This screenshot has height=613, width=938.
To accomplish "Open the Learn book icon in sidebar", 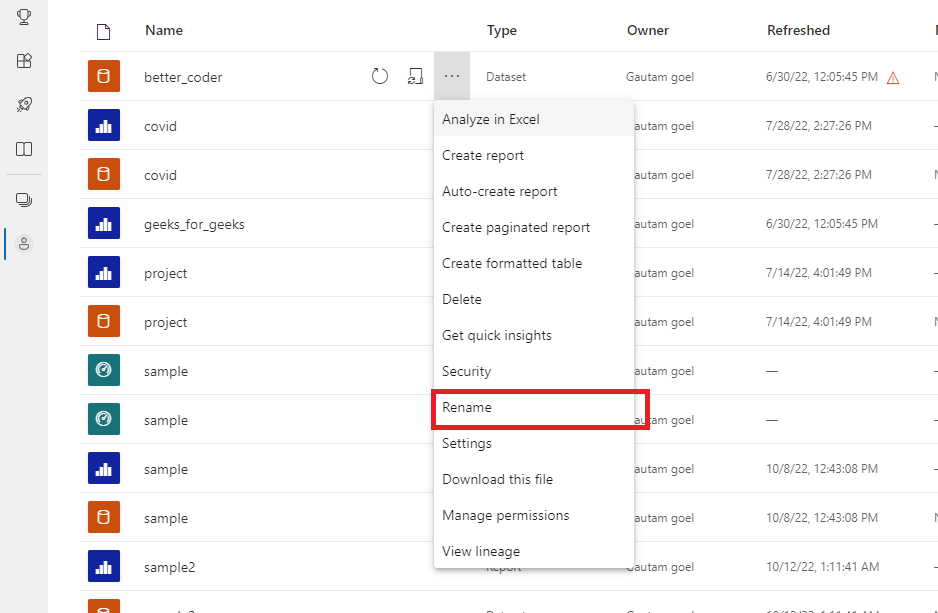I will (24, 149).
